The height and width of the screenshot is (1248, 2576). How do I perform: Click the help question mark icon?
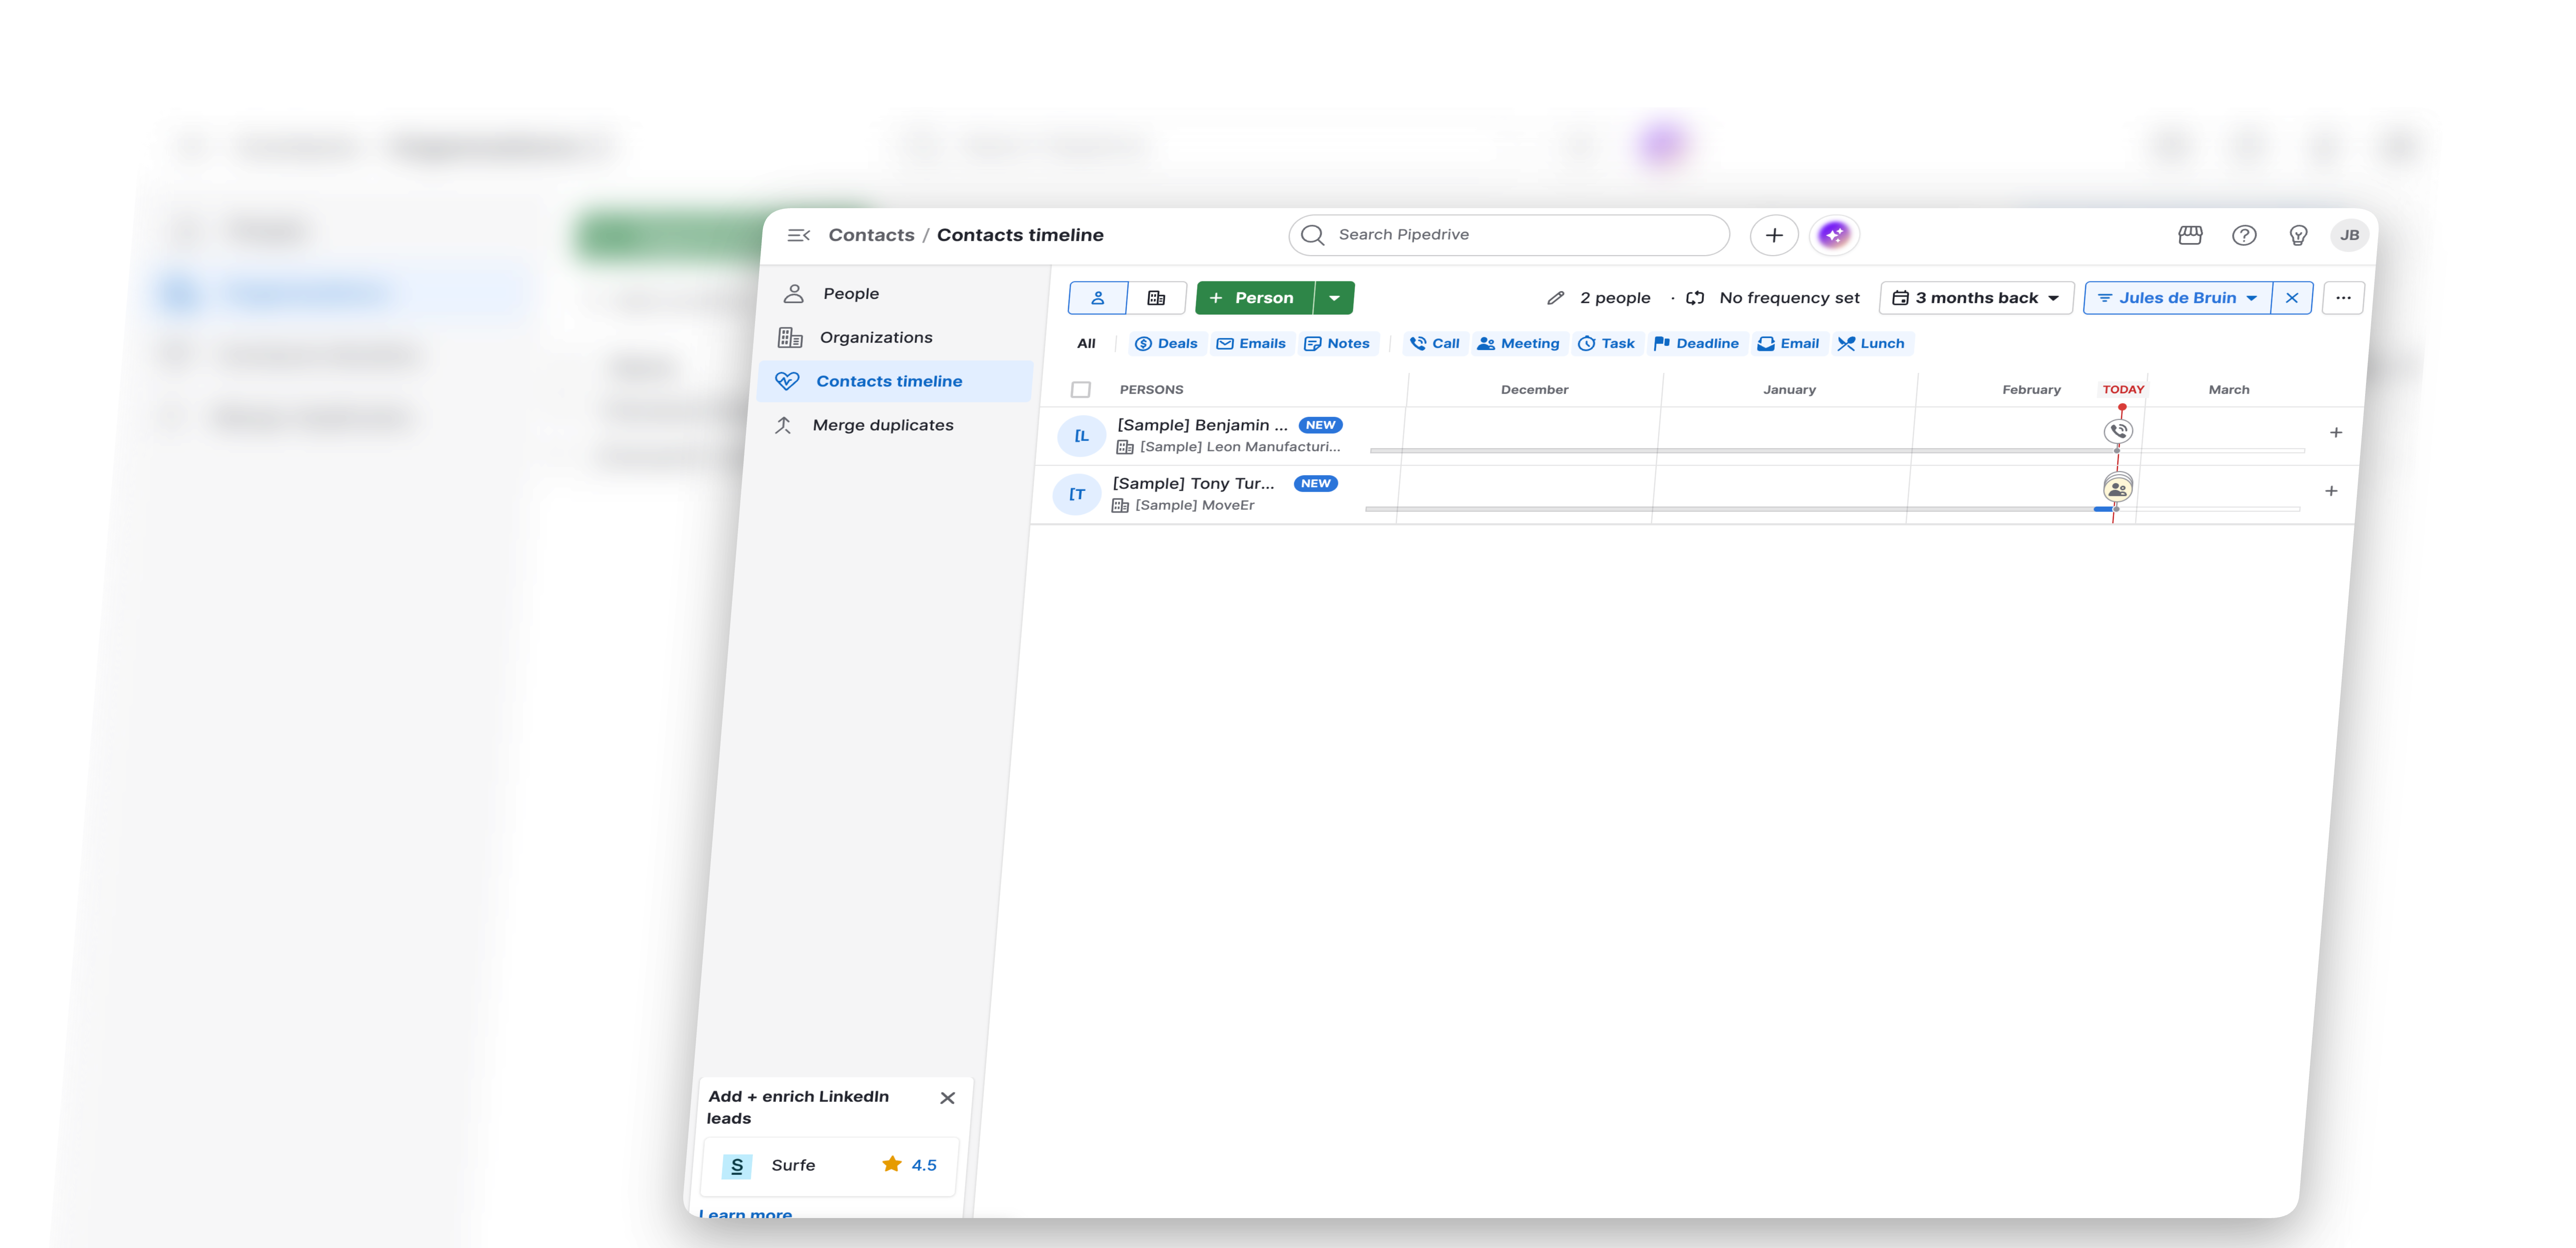2244,235
